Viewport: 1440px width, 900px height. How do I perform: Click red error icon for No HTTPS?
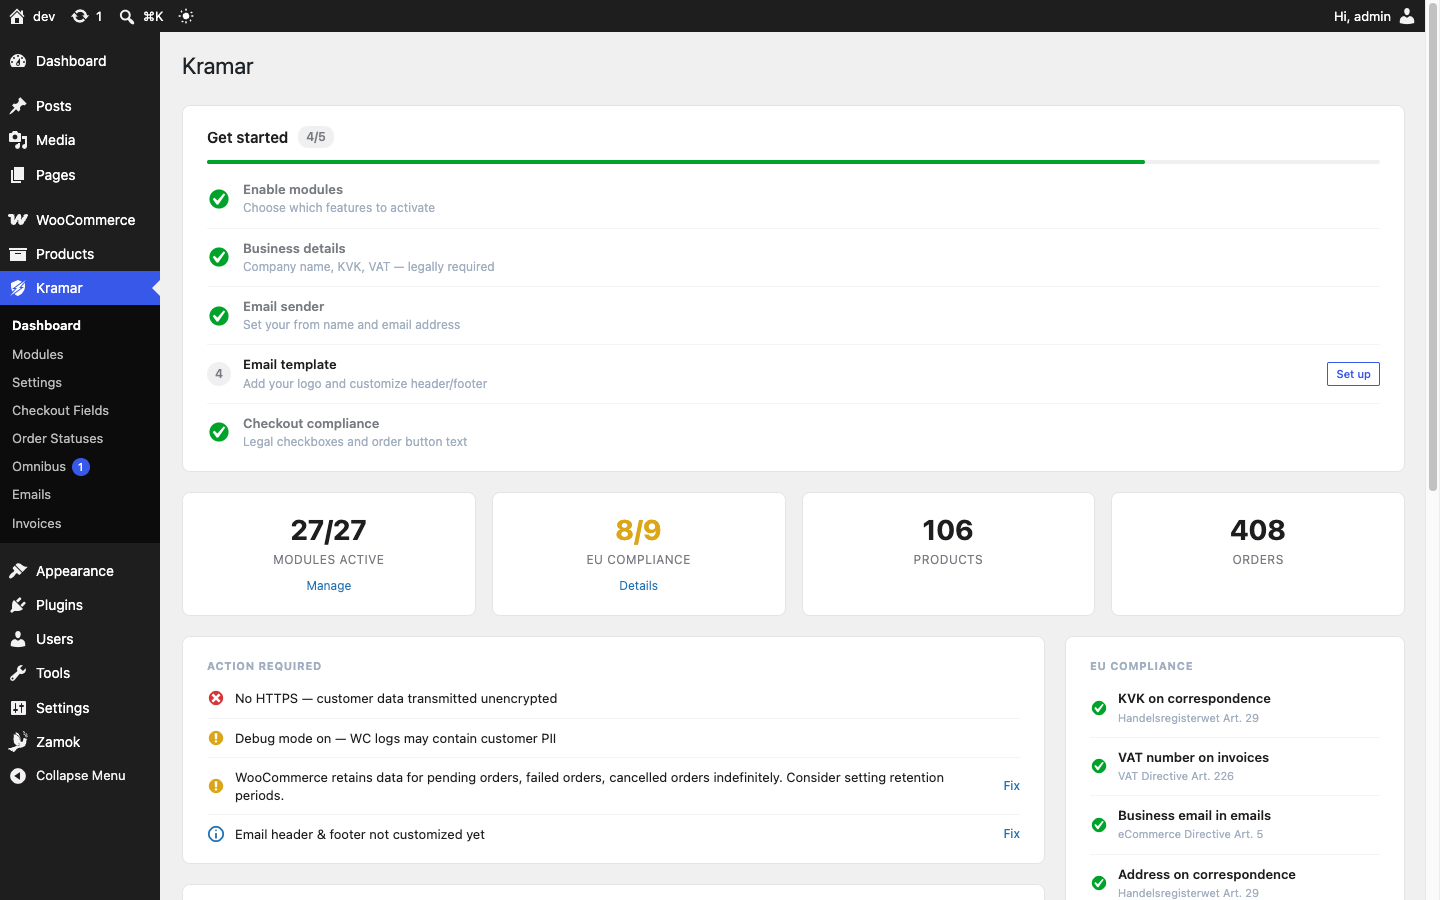(x=216, y=698)
